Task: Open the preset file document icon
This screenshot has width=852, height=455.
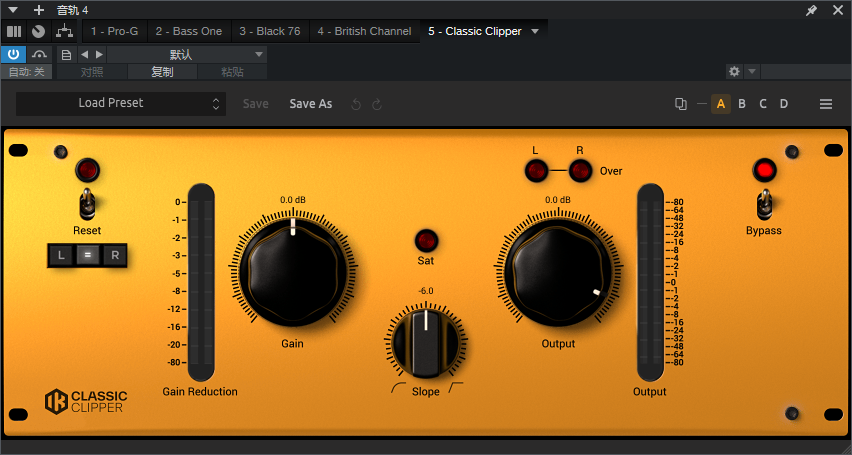Action: click(x=66, y=55)
